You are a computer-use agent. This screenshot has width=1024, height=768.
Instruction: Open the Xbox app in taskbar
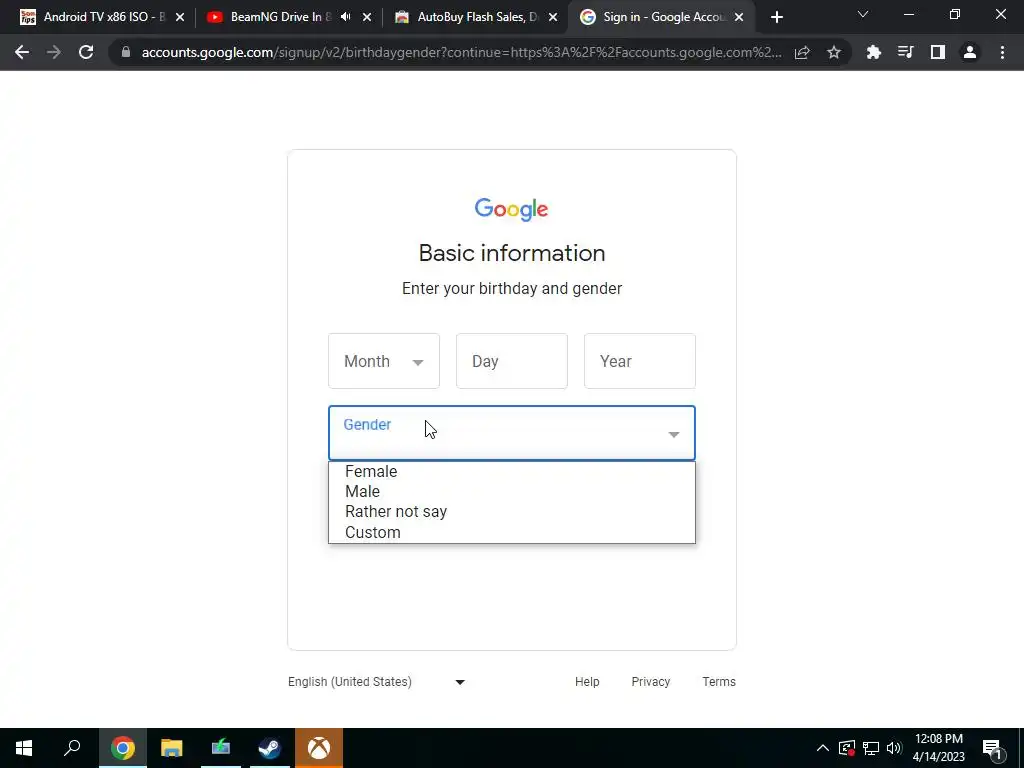[x=319, y=748]
